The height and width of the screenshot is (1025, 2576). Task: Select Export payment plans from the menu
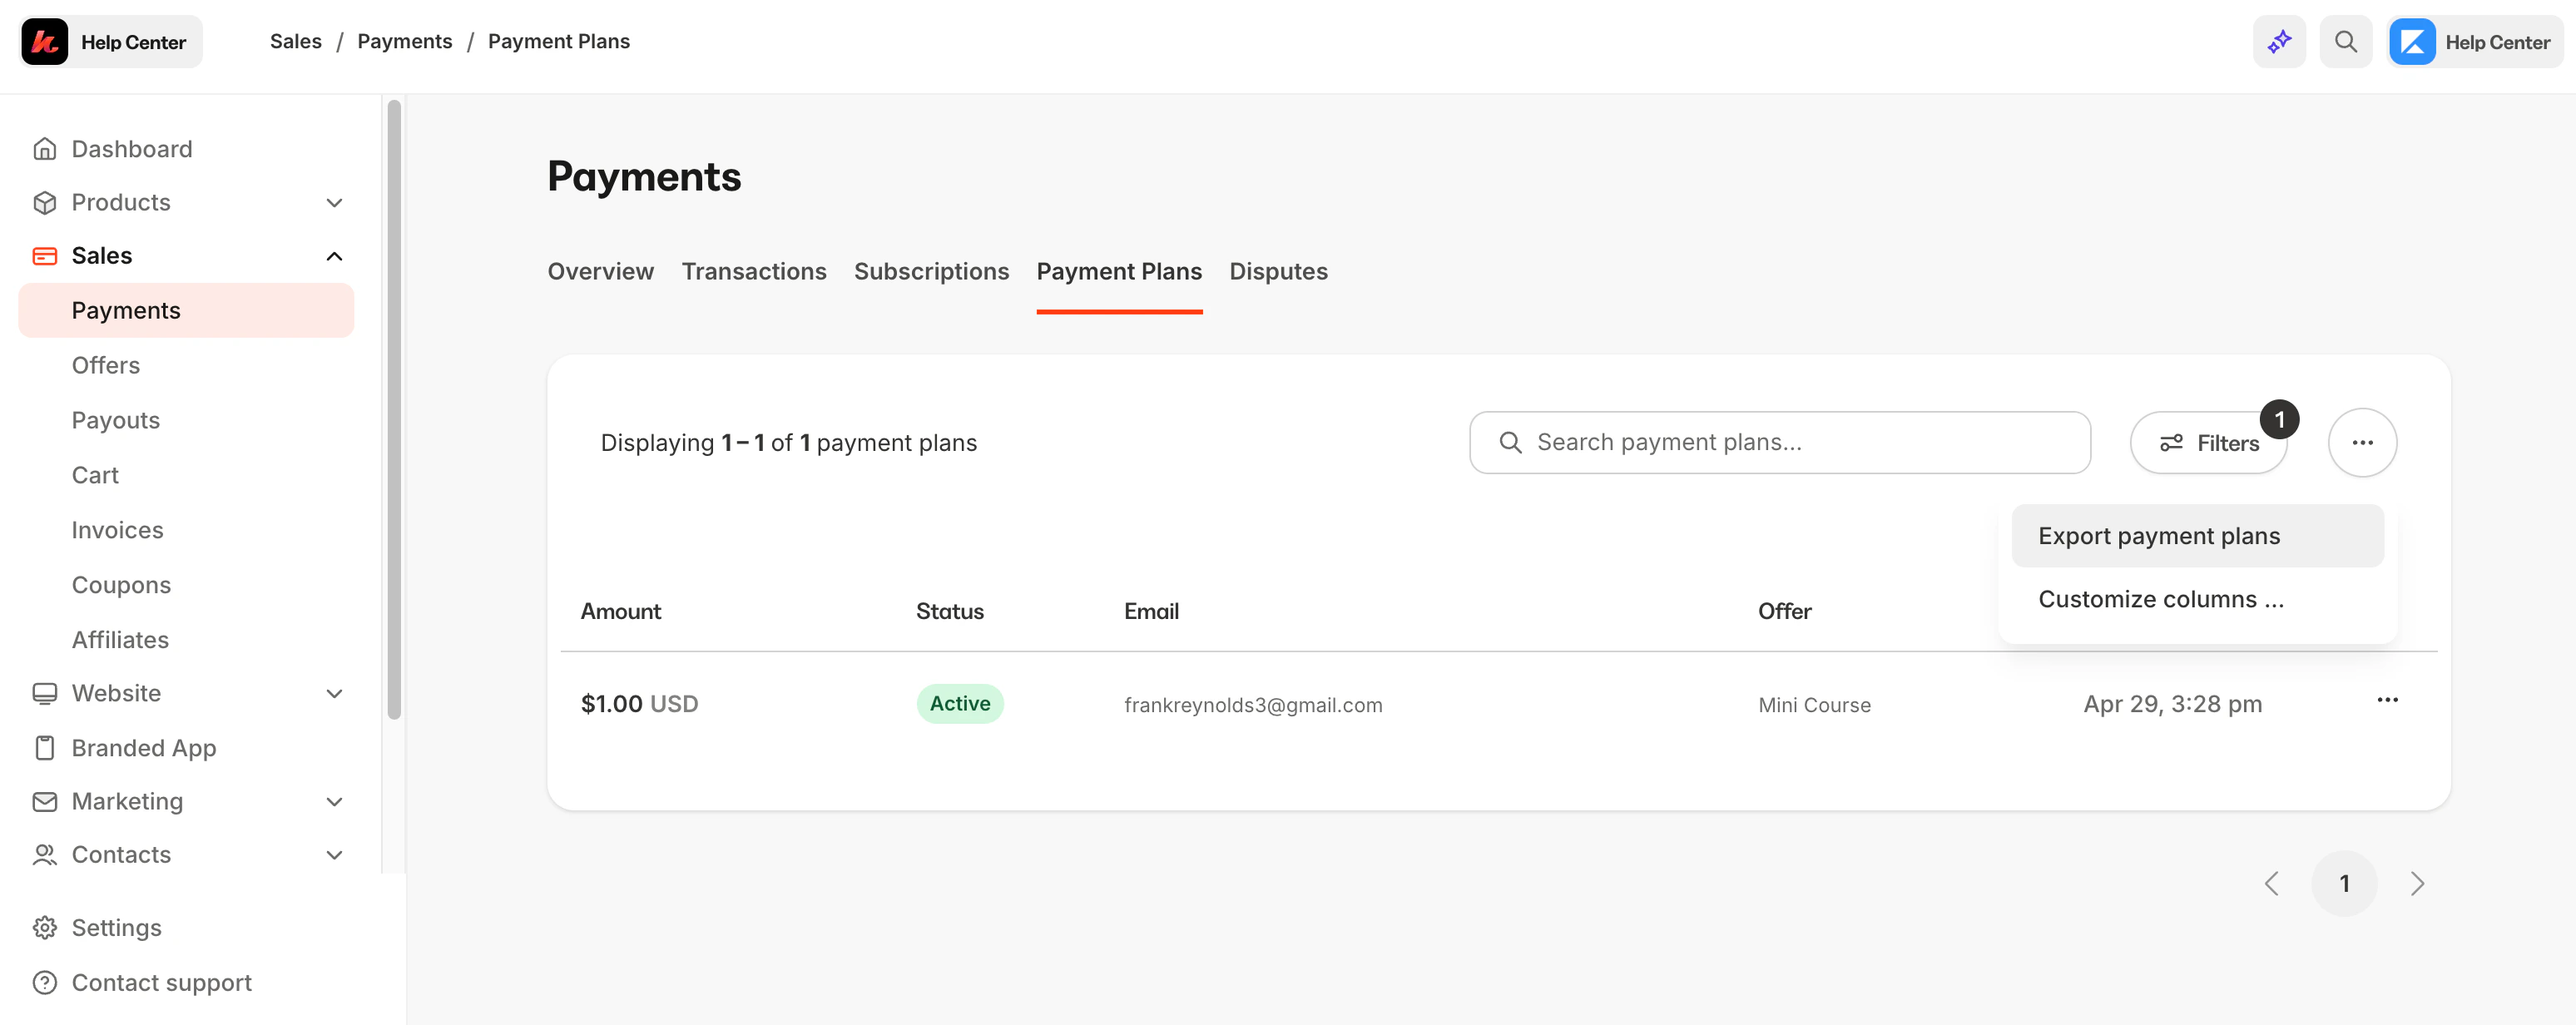pos(2160,535)
